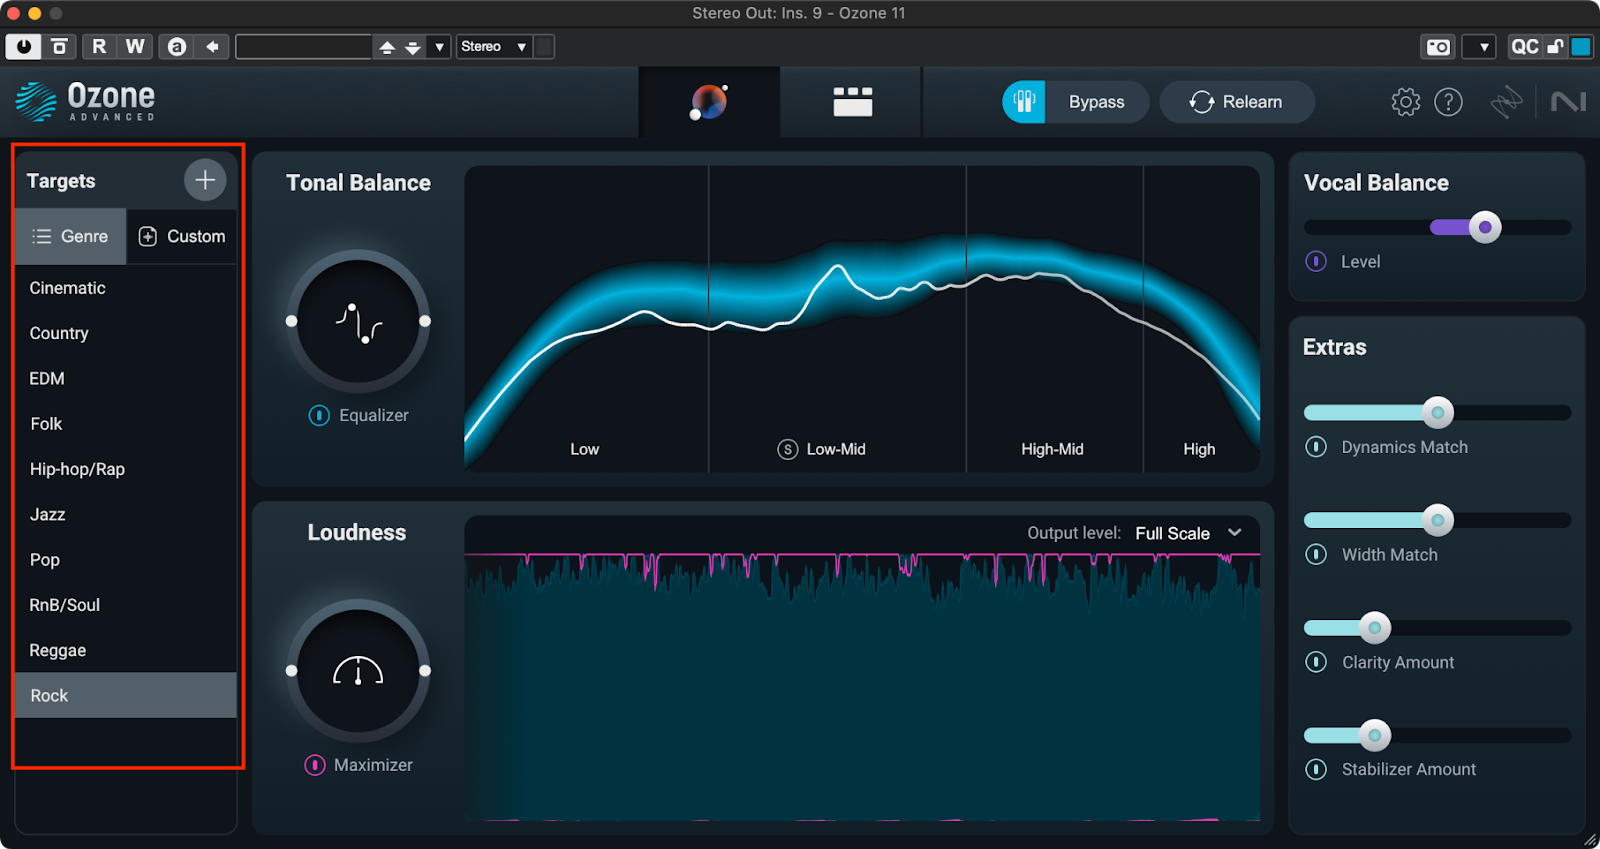This screenshot has height=849, width=1600.
Task: Toggle Width Match power
Action: click(x=1316, y=554)
